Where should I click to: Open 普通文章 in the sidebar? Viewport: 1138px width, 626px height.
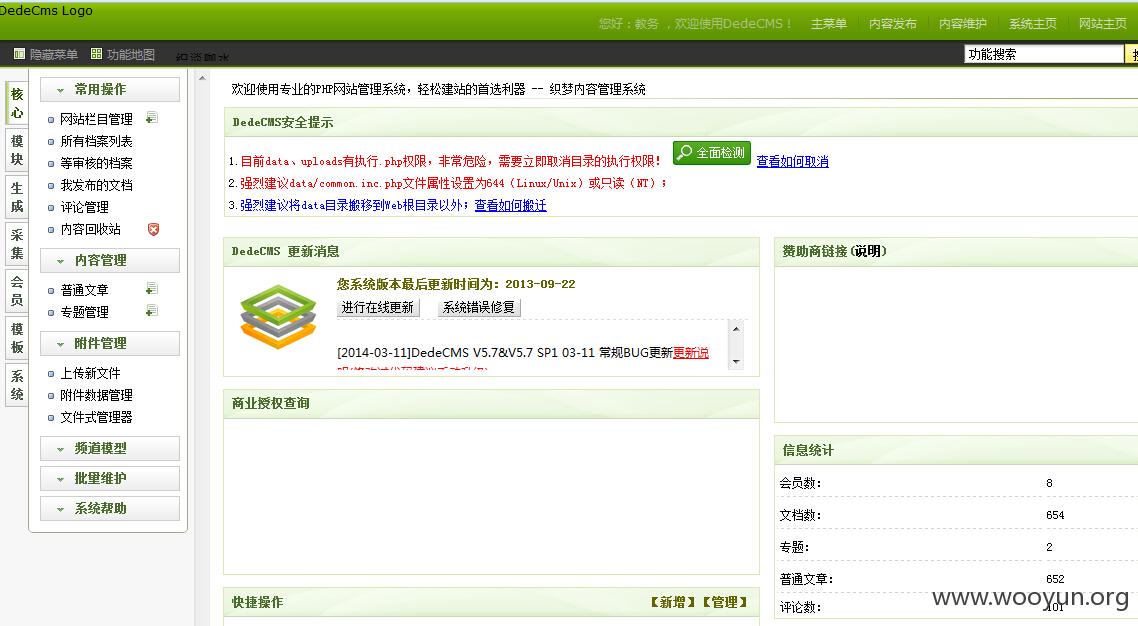(x=84, y=290)
